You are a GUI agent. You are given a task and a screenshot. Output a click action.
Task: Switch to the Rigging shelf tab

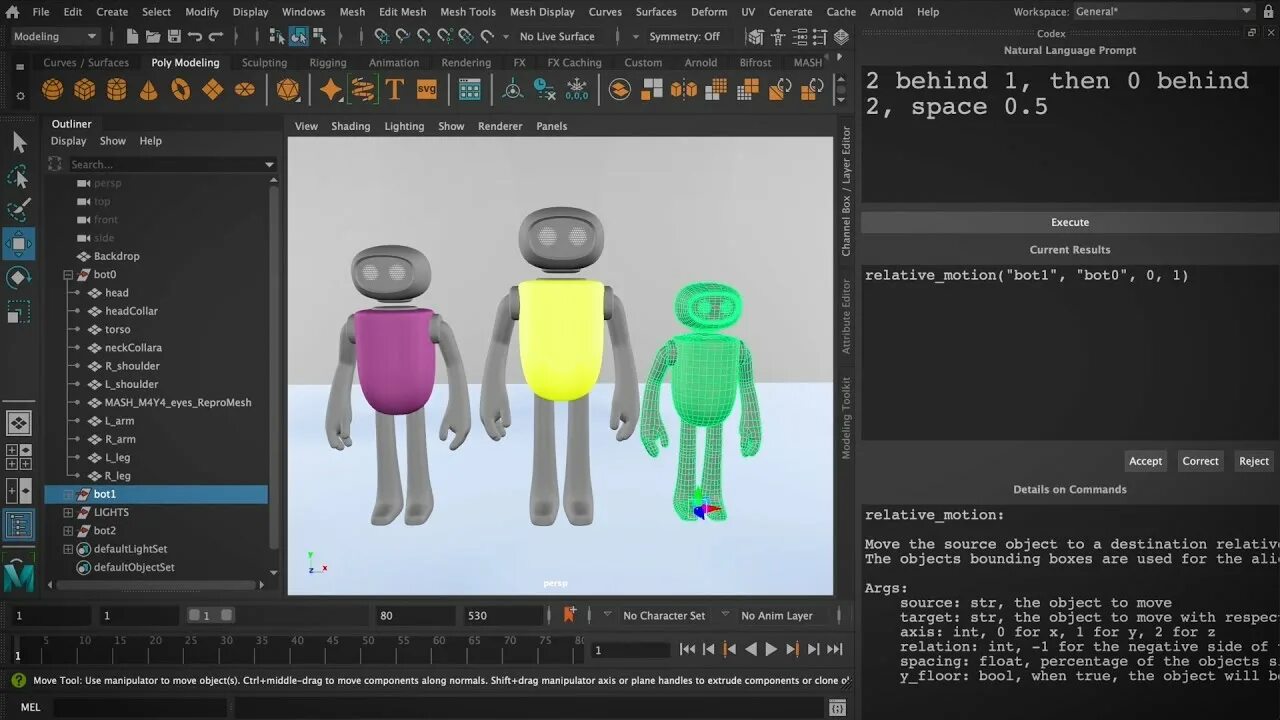(x=327, y=62)
